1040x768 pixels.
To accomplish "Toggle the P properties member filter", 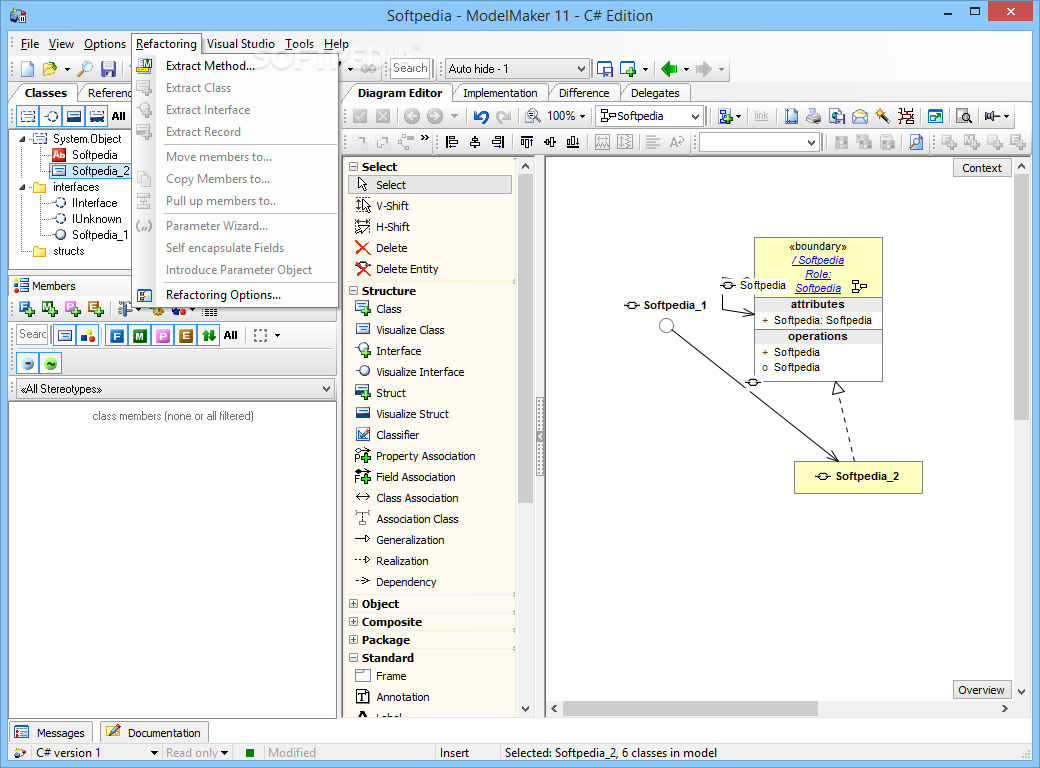I will tap(162, 336).
